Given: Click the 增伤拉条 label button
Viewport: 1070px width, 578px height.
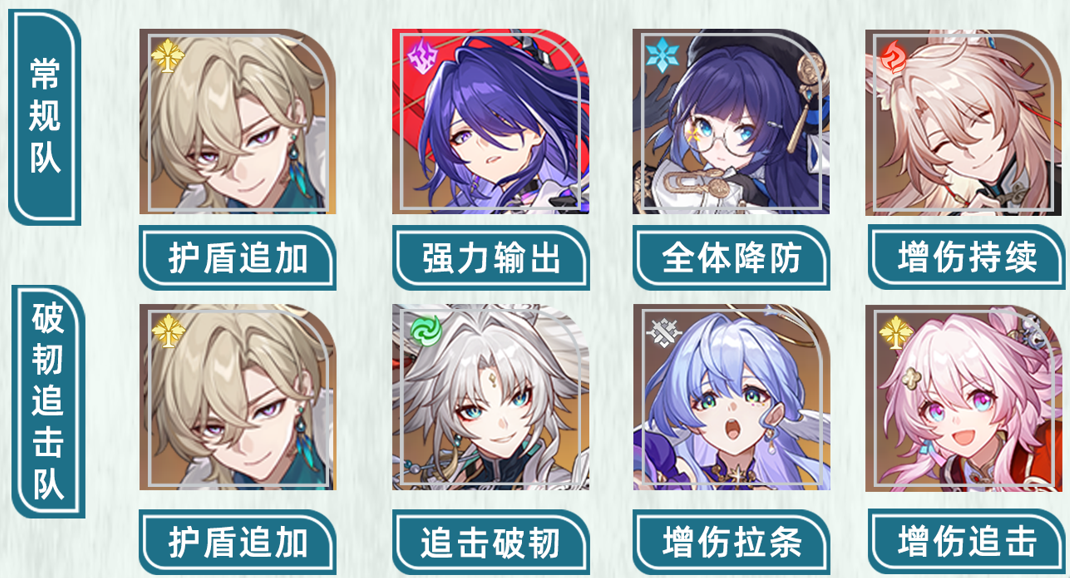Looking at the screenshot, I should click(x=731, y=543).
